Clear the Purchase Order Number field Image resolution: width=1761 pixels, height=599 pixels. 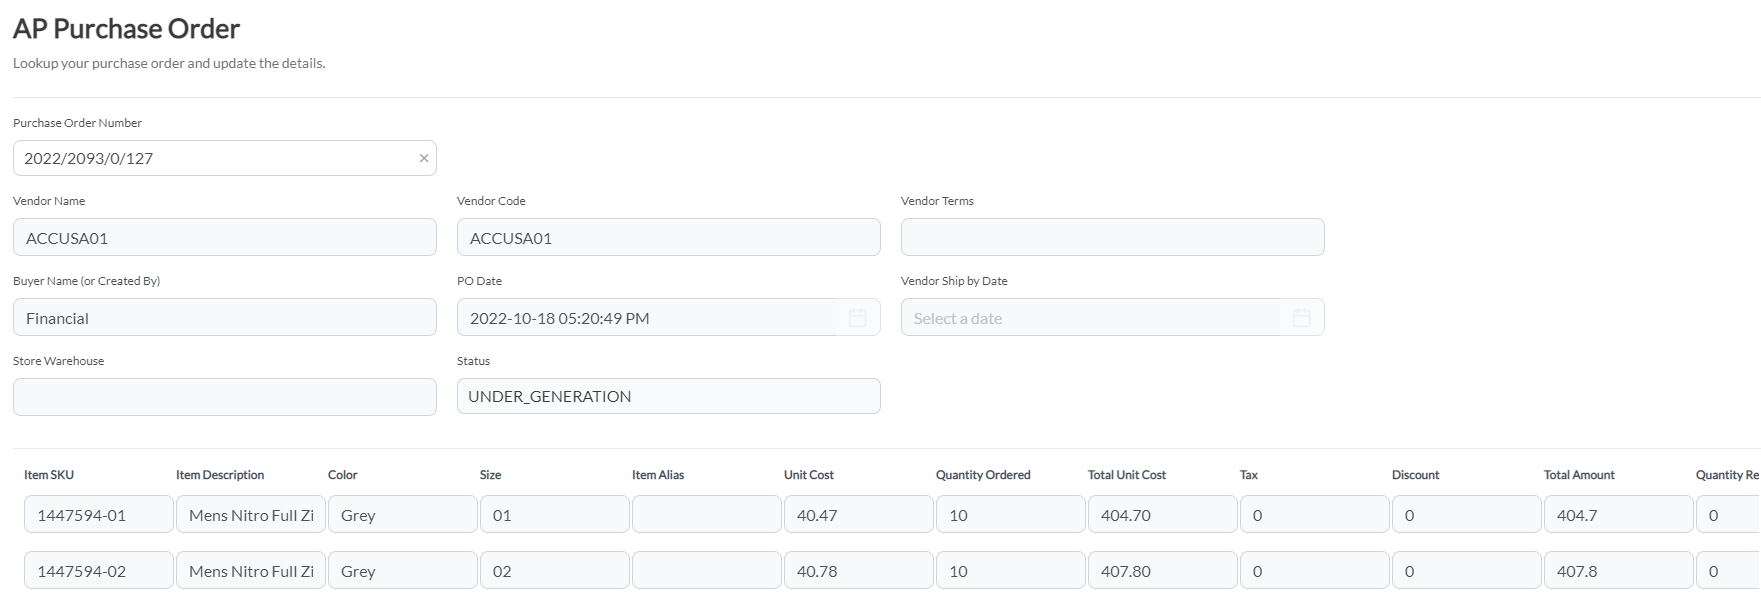424,158
